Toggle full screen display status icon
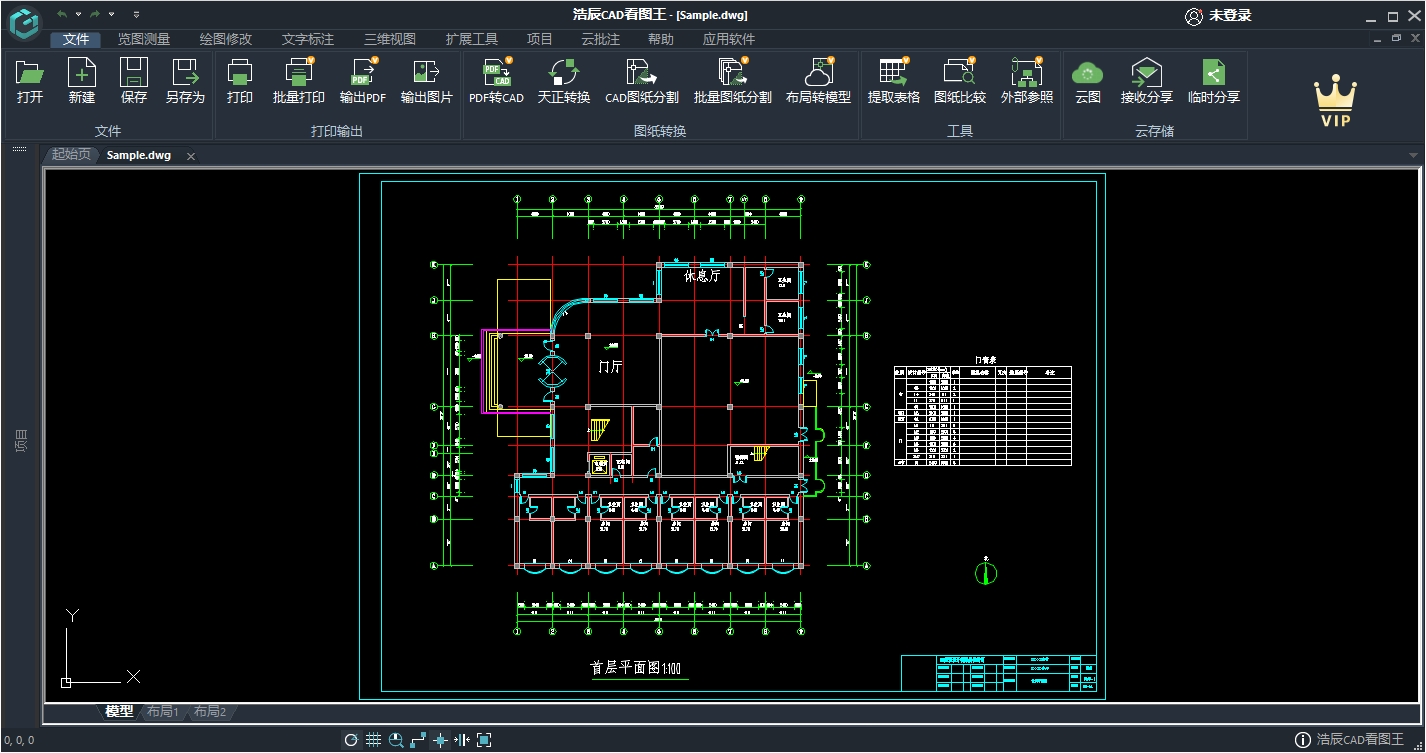1426x753 pixels. [x=484, y=740]
